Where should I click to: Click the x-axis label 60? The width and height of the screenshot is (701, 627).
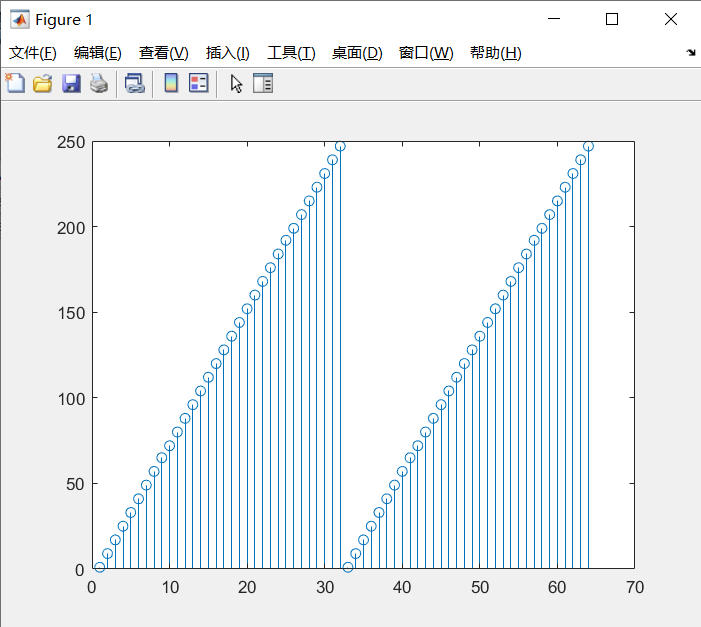557,587
